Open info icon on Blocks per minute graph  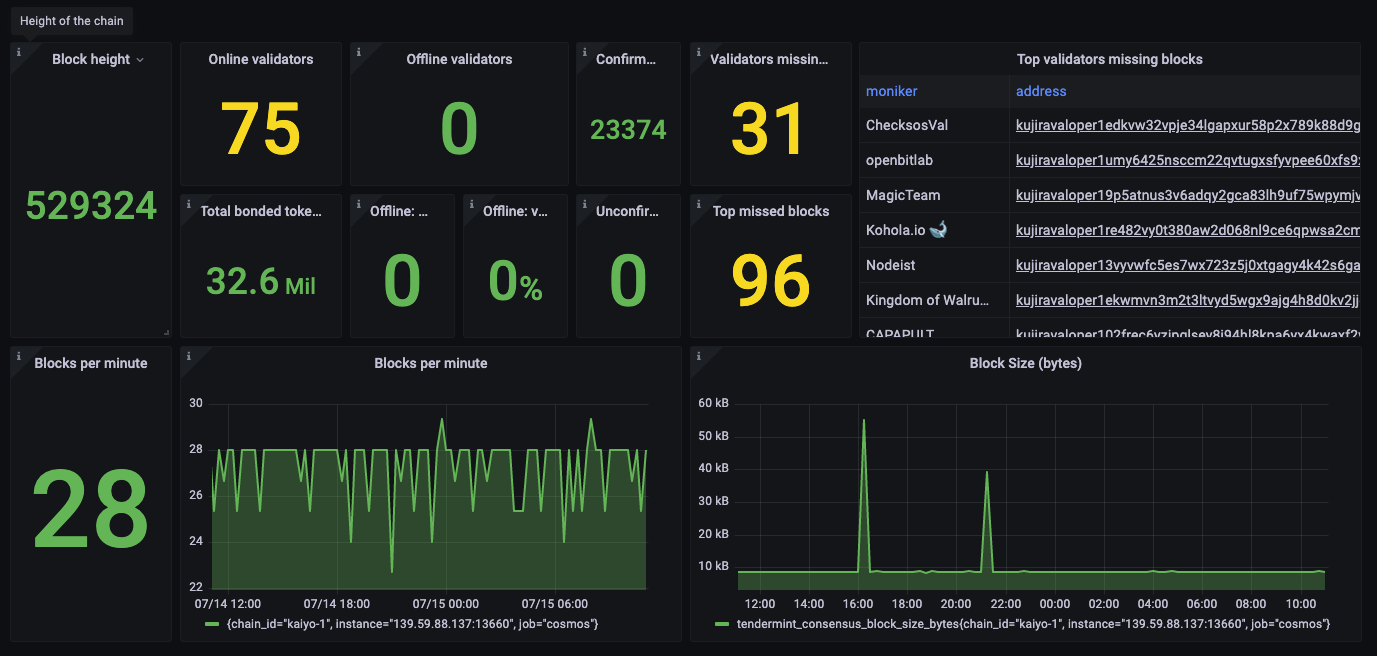(187, 354)
